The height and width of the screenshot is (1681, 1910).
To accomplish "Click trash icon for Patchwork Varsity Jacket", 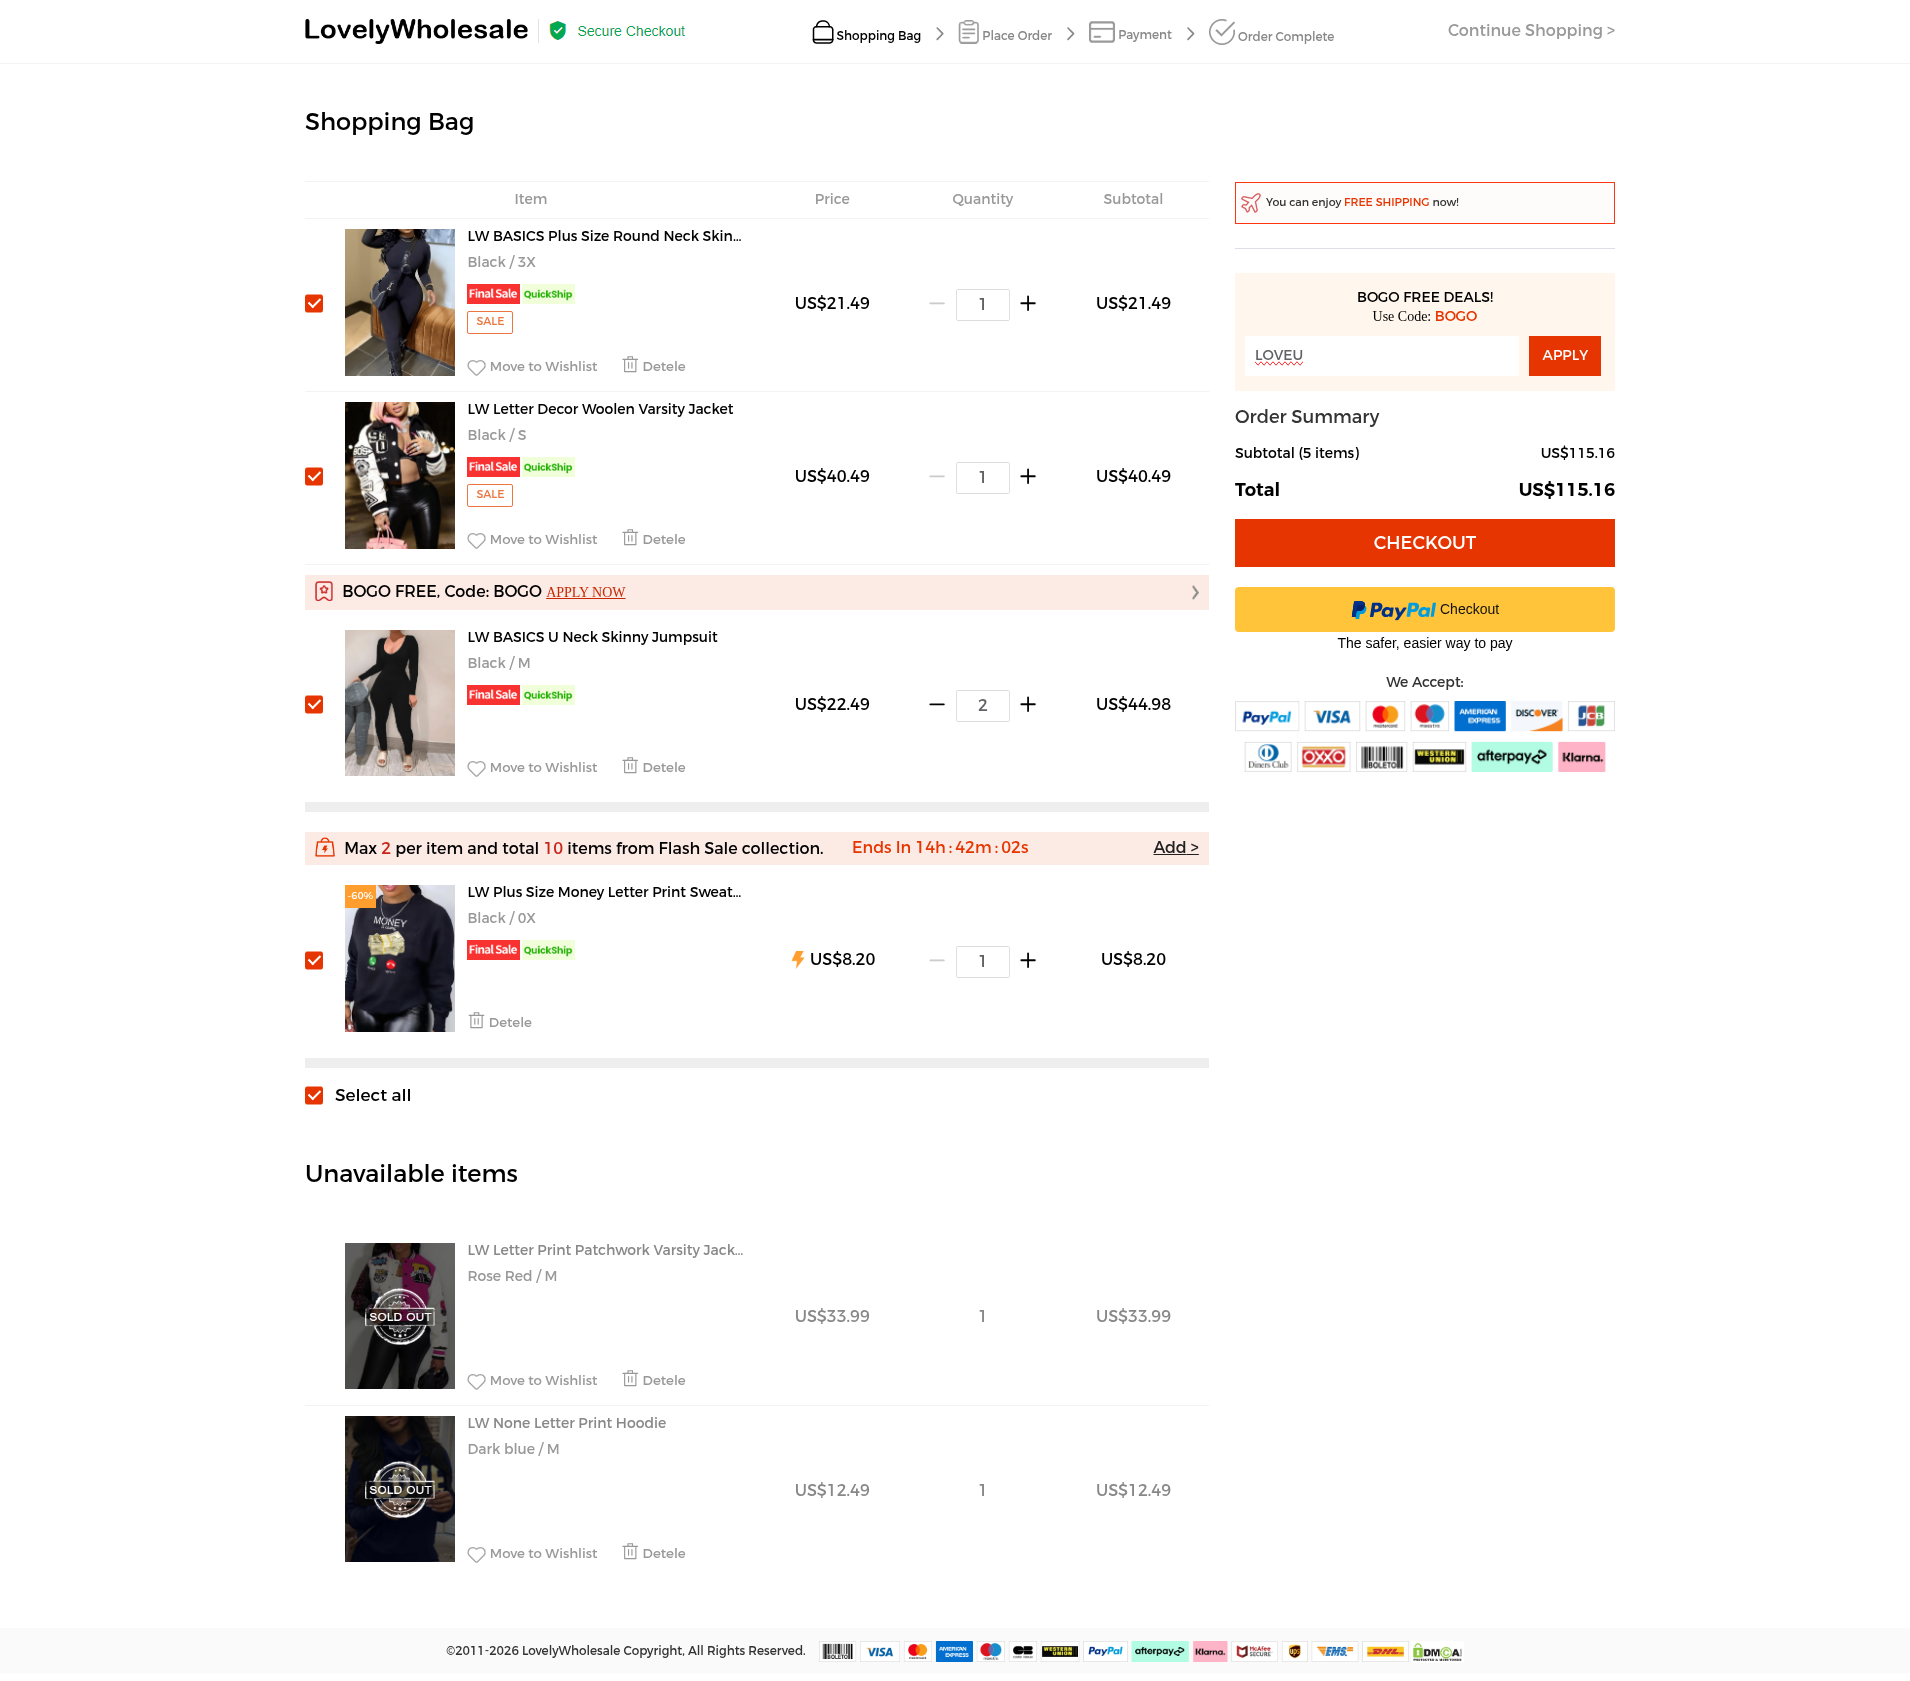I will point(630,1379).
